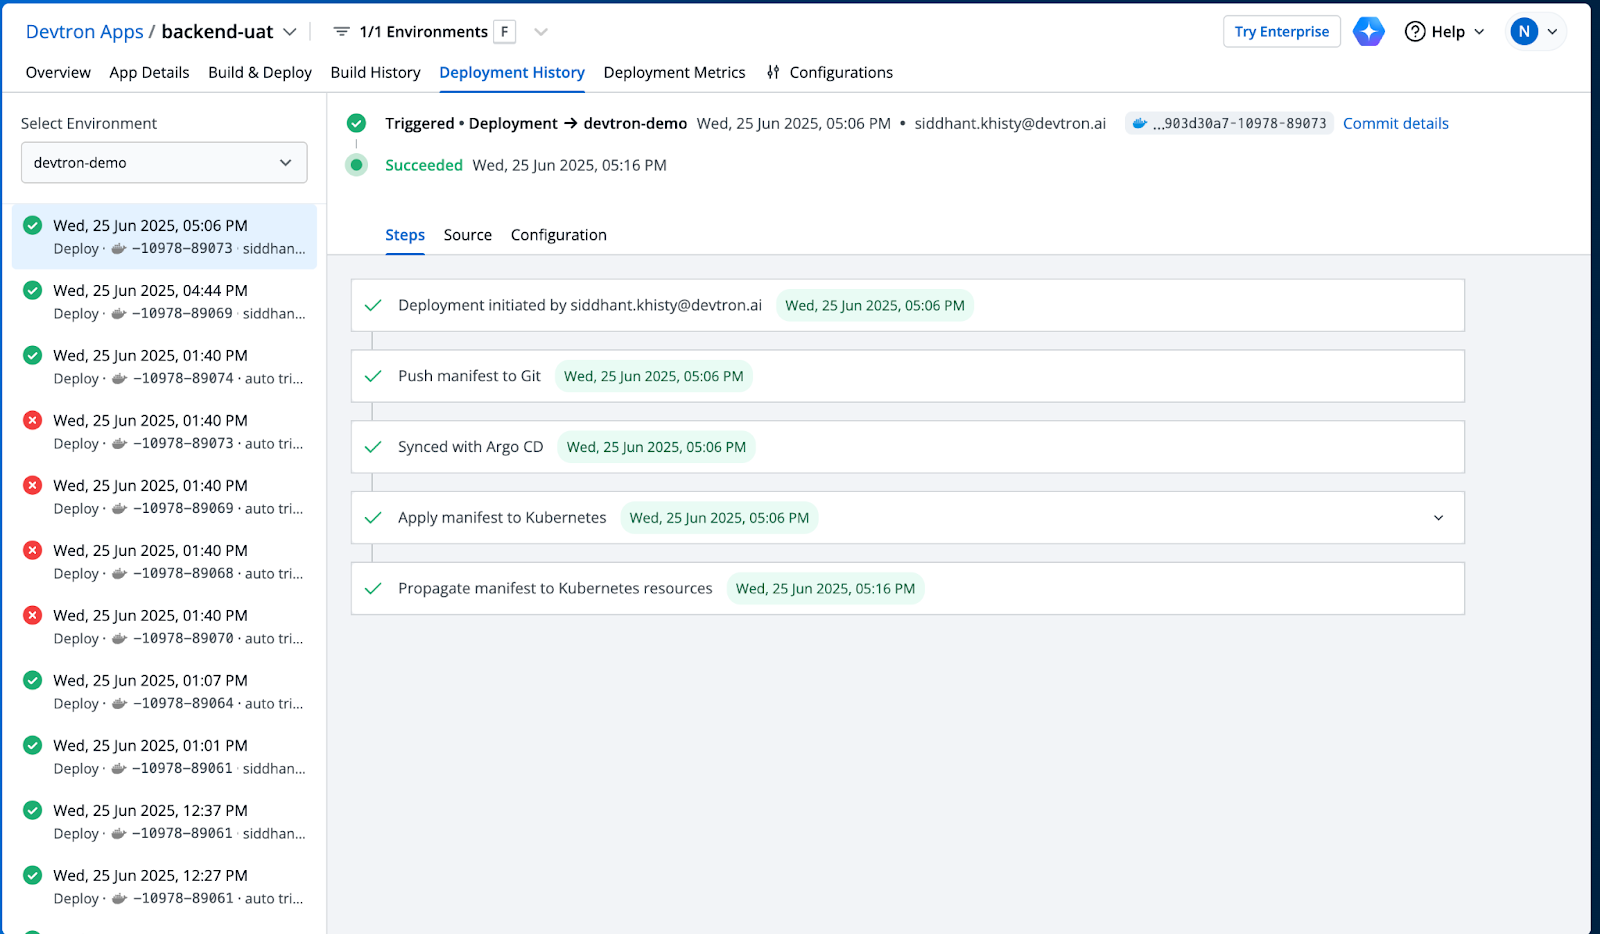Click the failed status icon for the 01:40 PM deployment
The image size is (1600, 934).
(31, 420)
